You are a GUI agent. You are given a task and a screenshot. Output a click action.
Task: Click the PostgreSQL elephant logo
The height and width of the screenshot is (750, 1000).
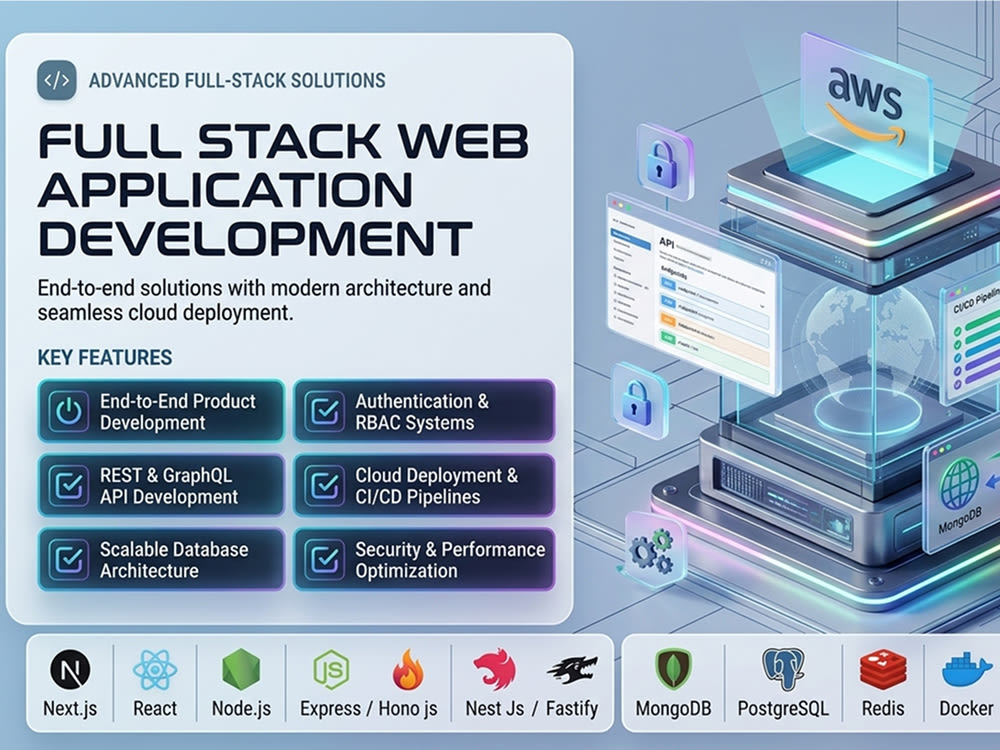[783, 670]
